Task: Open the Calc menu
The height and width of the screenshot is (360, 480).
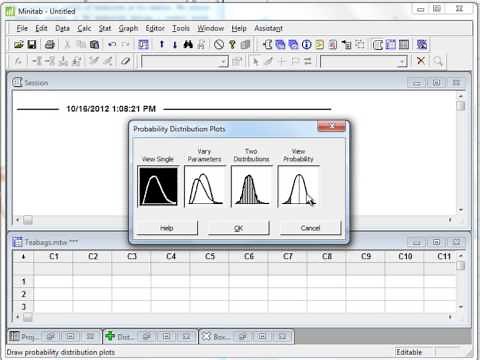Action: [84, 28]
